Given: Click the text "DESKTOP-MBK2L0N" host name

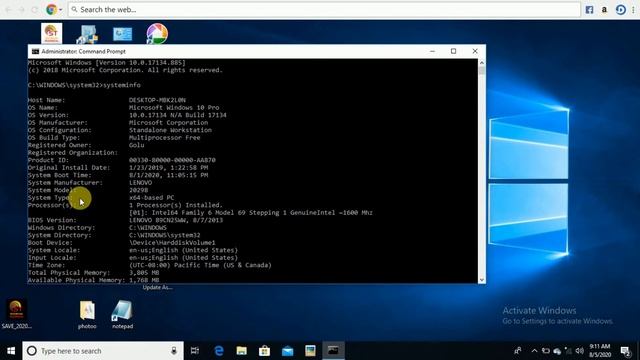Looking at the screenshot, I should point(158,100).
